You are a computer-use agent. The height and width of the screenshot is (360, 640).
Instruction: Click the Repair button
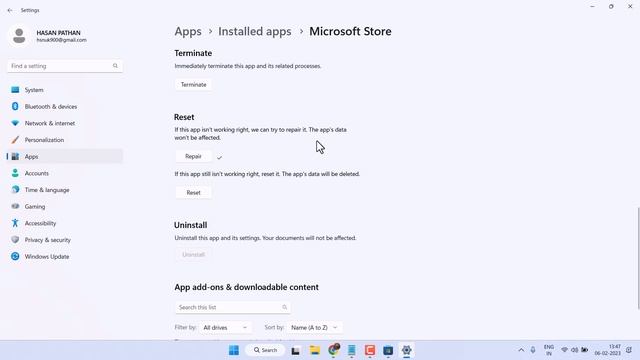[193, 156]
